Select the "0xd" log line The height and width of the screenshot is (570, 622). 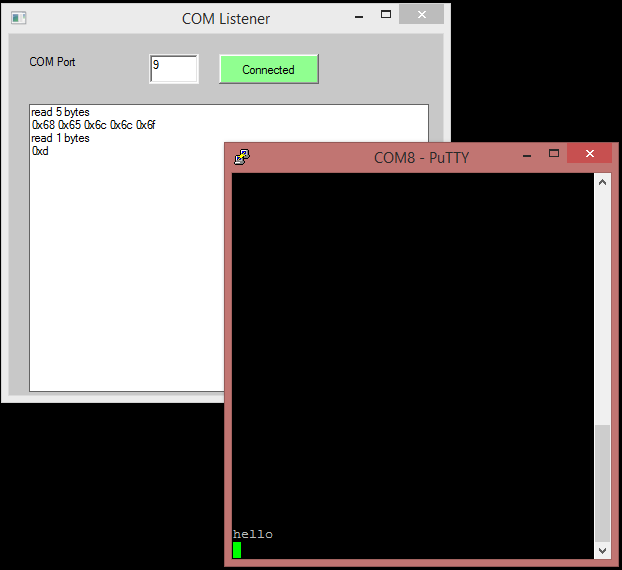pyautogui.click(x=40, y=151)
